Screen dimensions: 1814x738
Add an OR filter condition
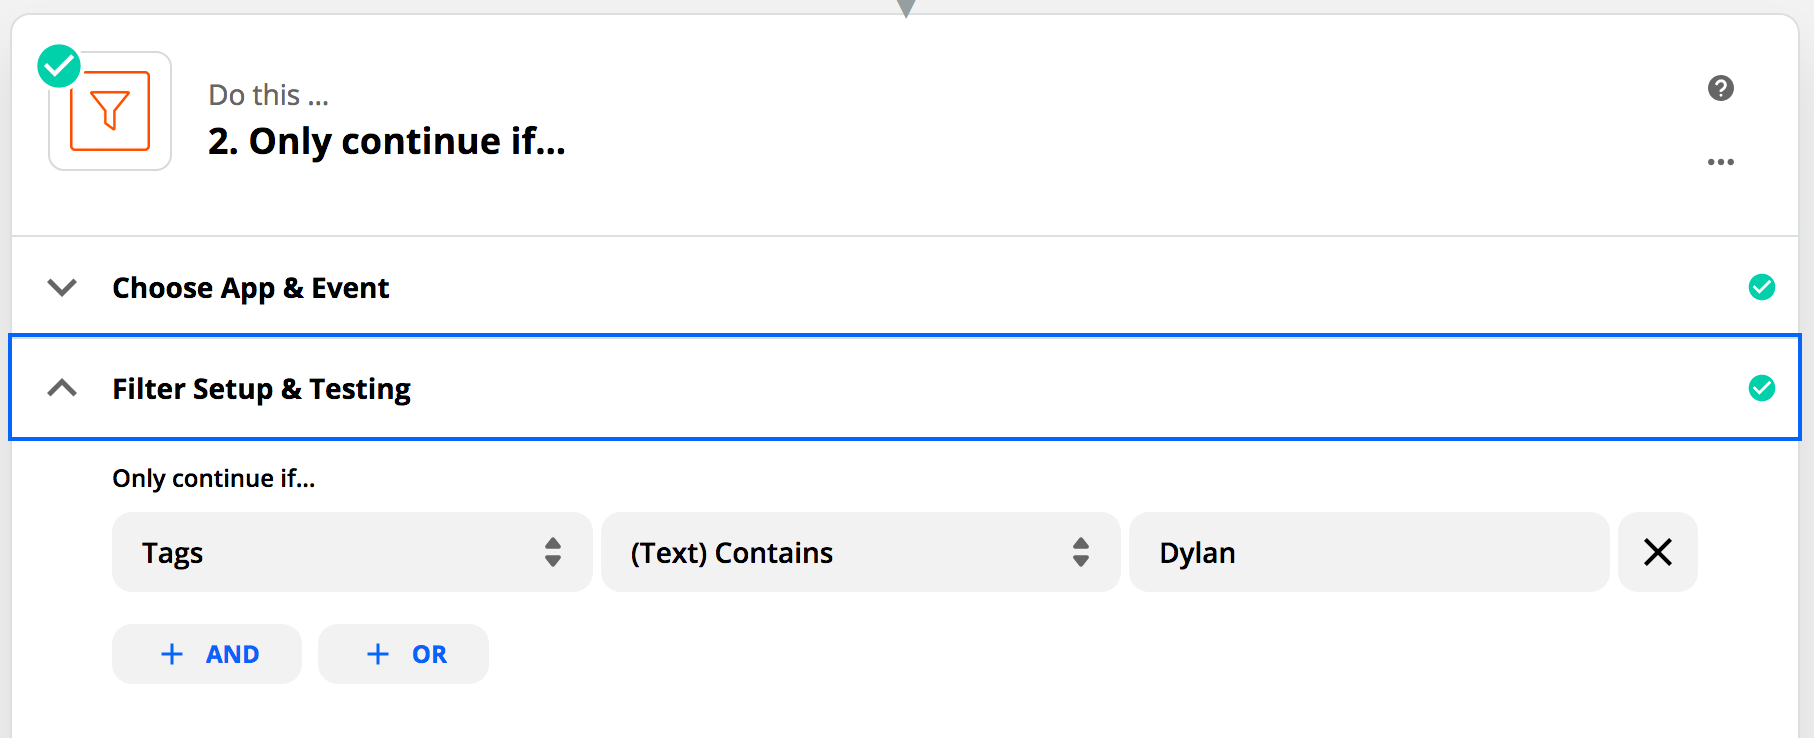[403, 654]
